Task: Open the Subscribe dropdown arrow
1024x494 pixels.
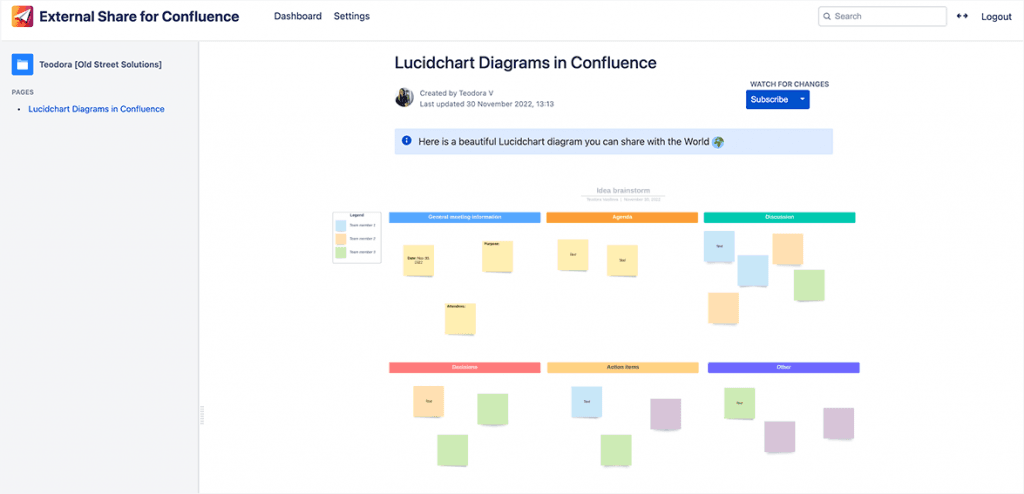Action: click(802, 100)
